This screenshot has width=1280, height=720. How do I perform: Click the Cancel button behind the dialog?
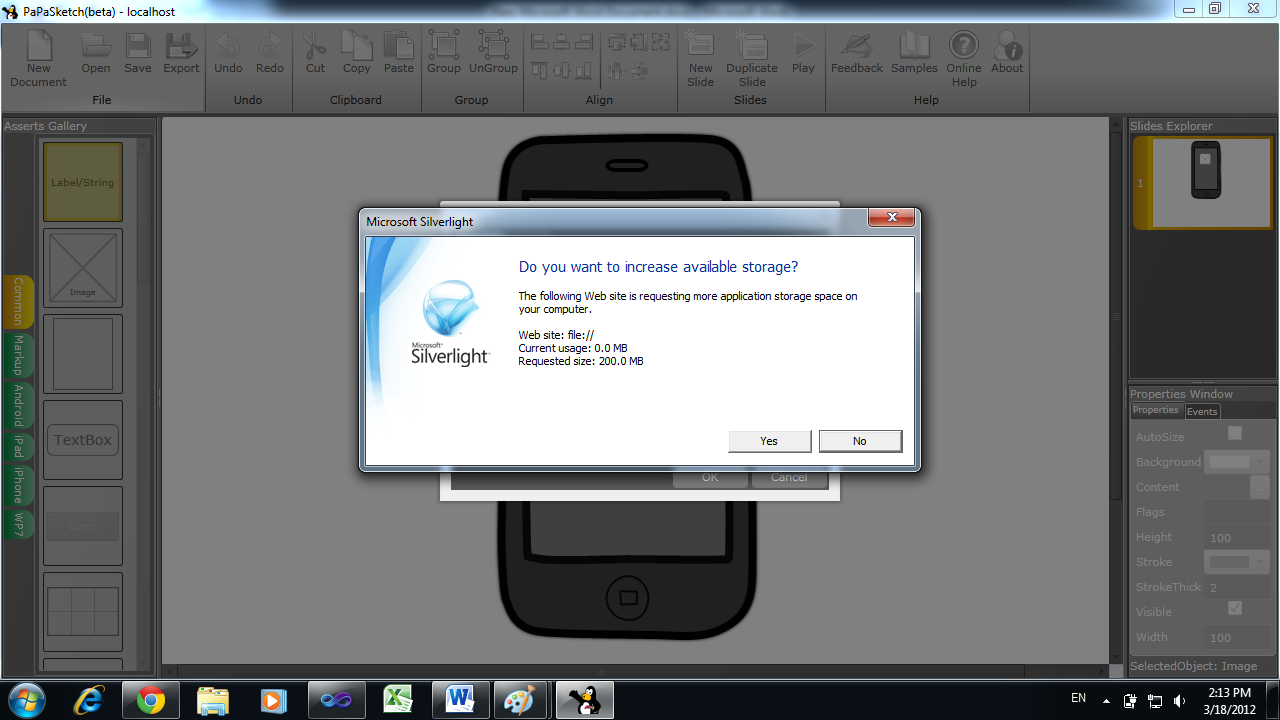[788, 478]
